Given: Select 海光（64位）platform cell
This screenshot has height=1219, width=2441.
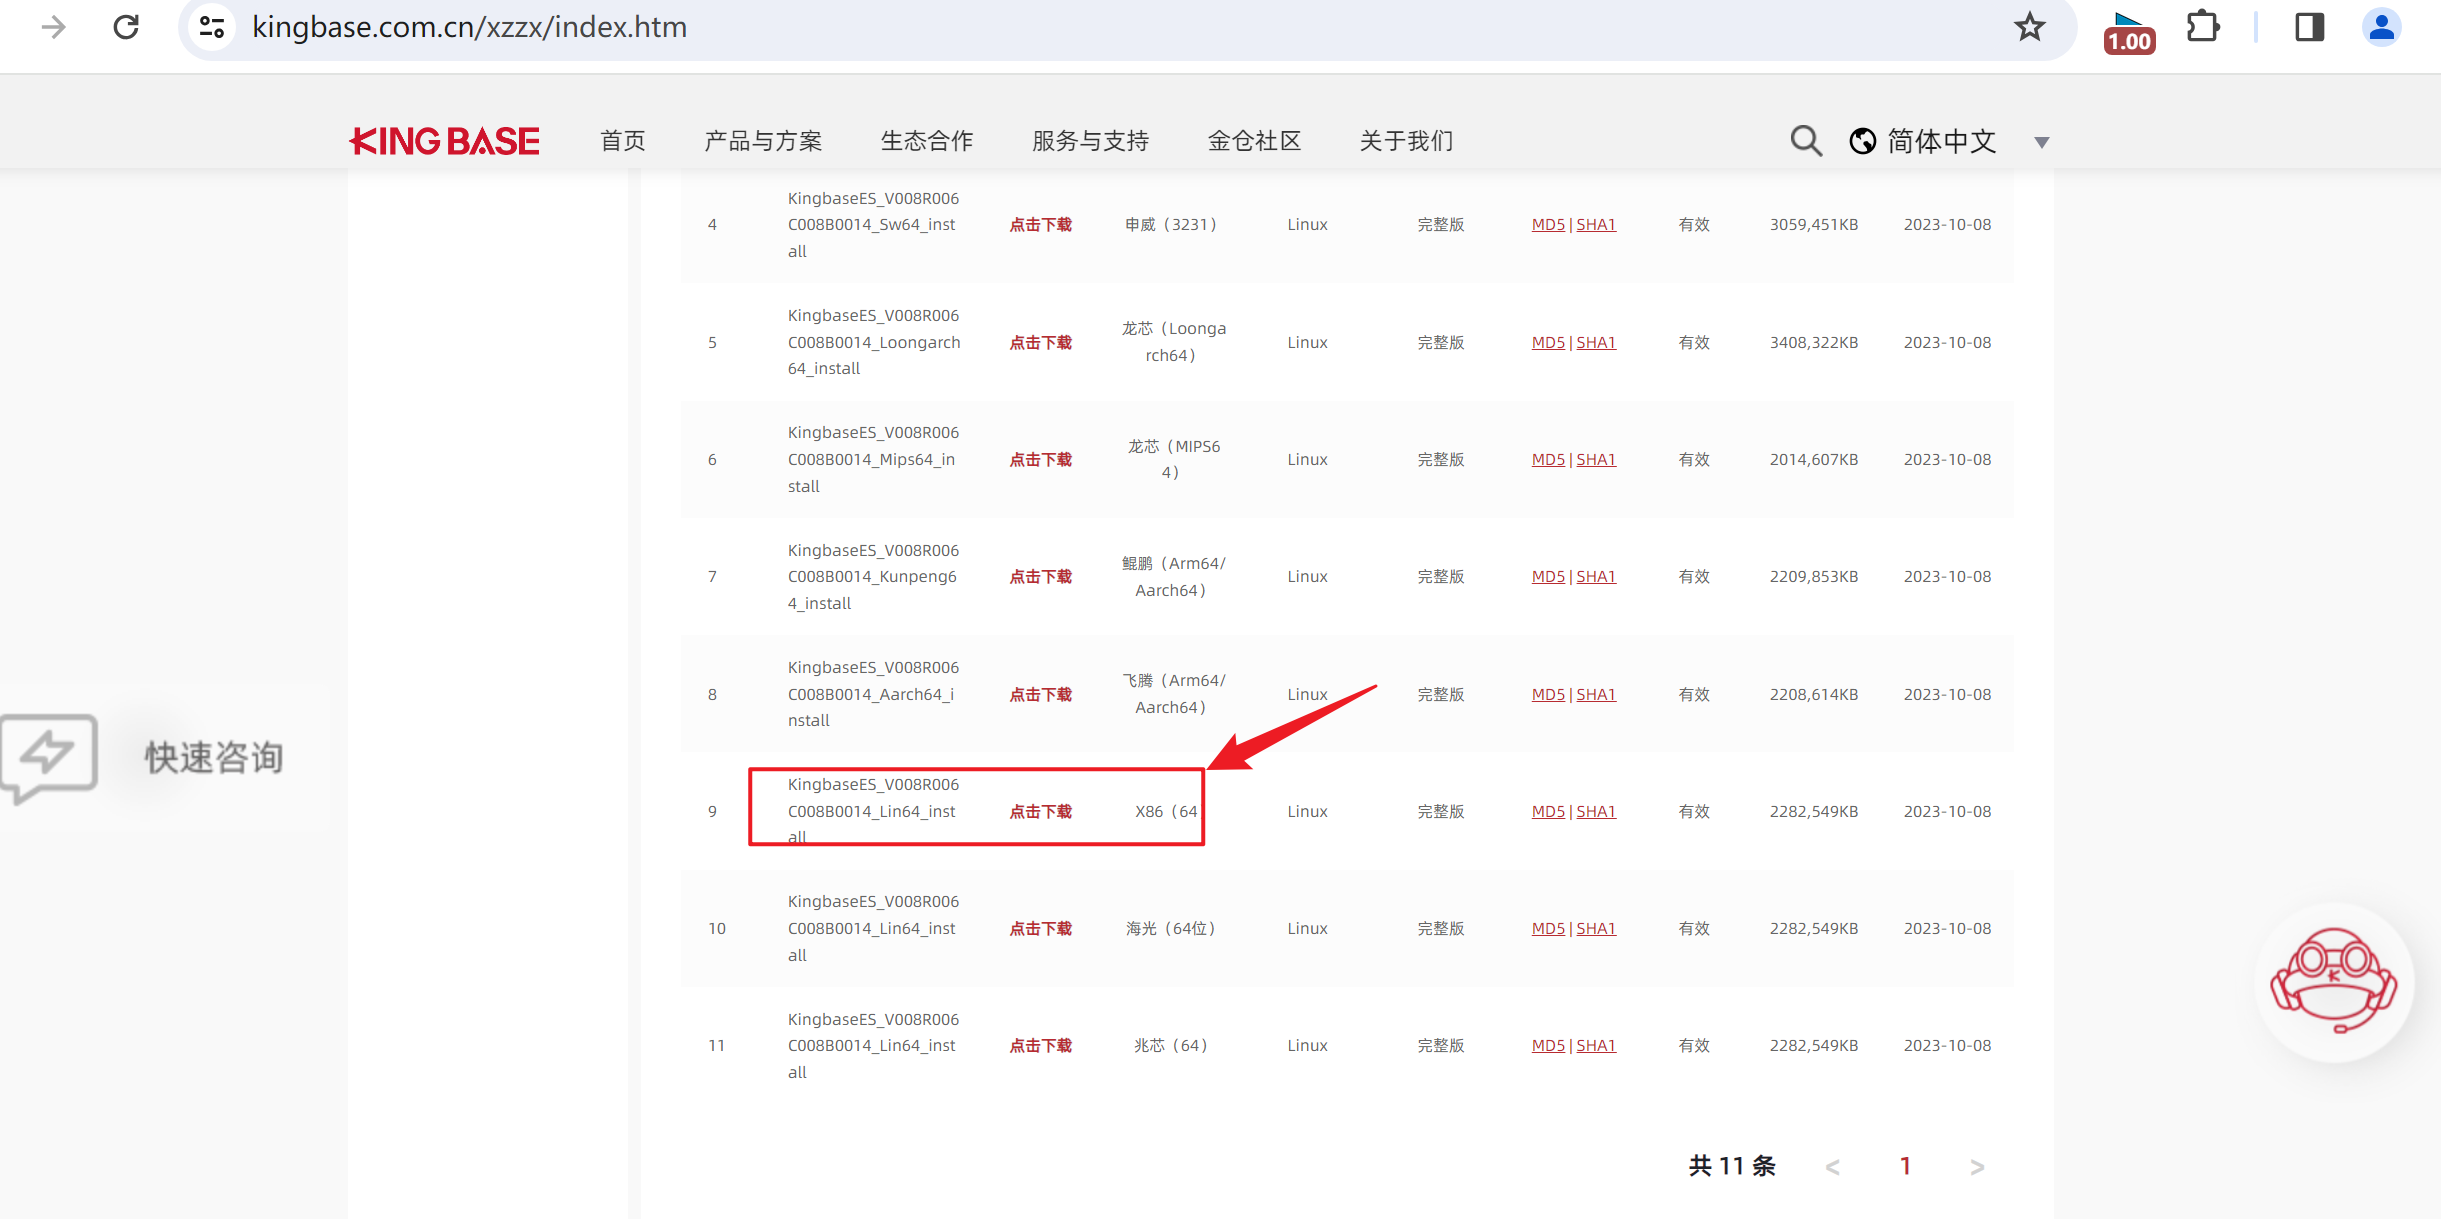Looking at the screenshot, I should point(1170,928).
